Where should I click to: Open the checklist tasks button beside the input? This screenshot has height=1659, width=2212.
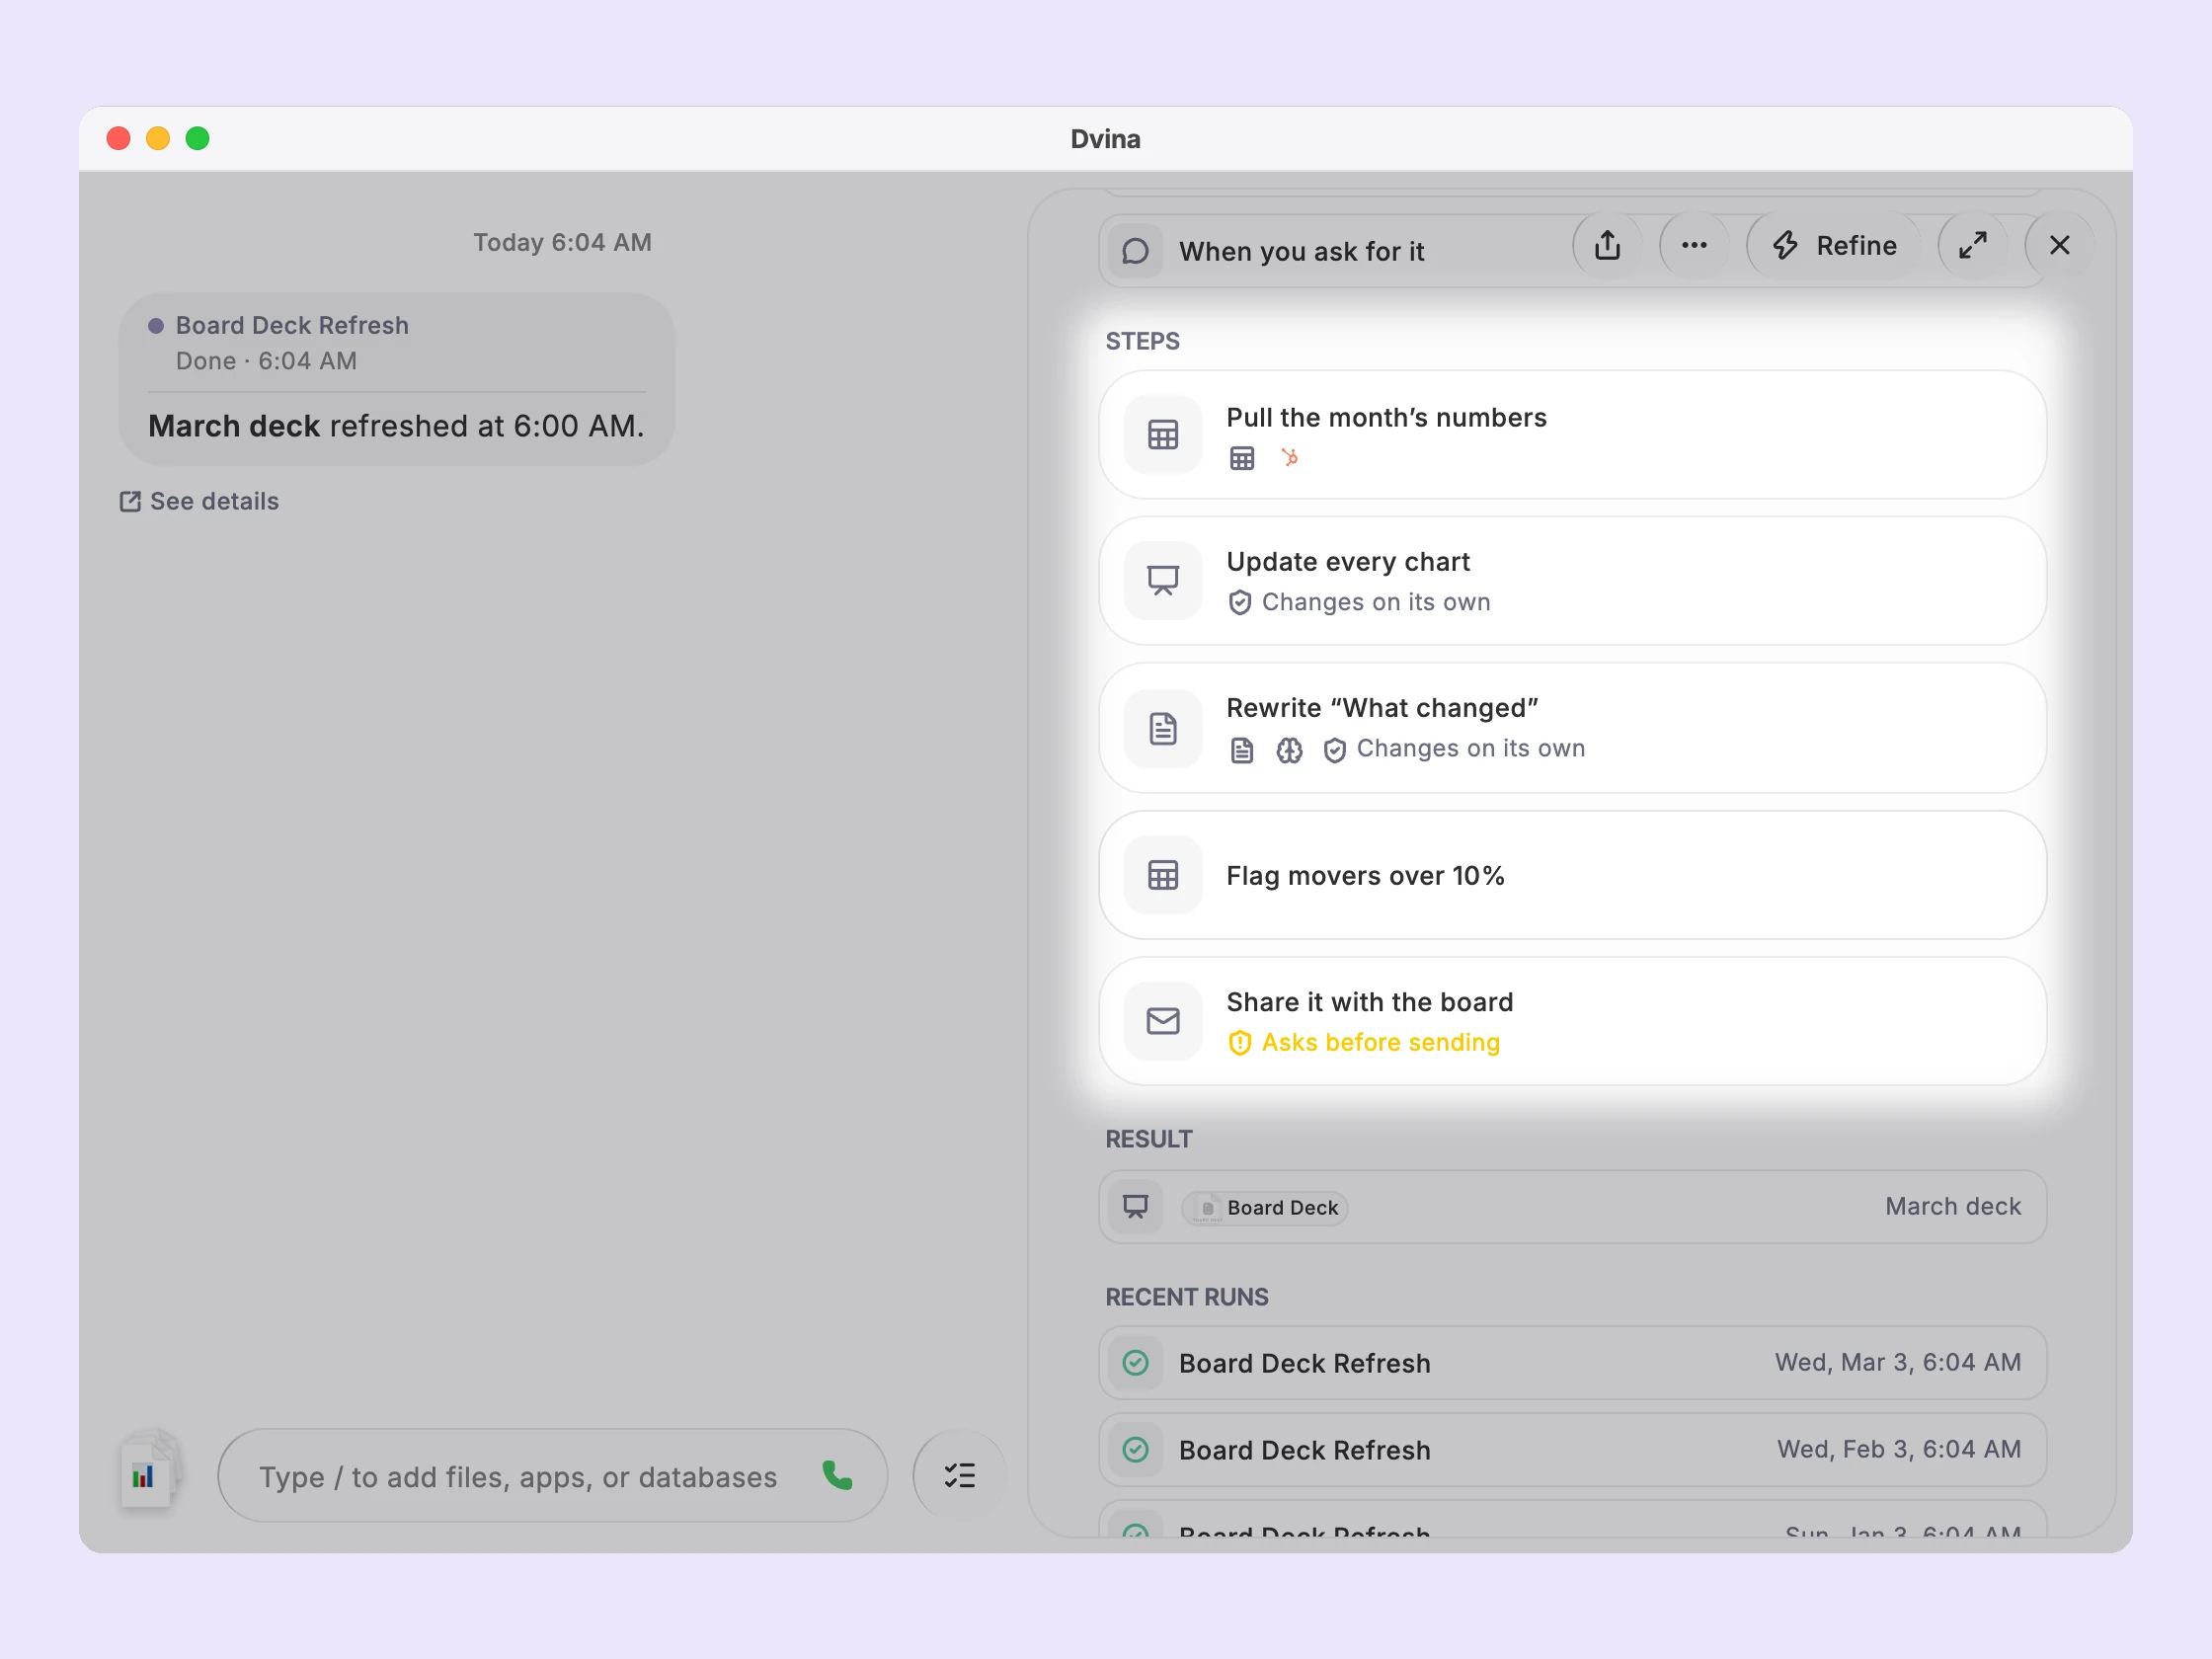click(x=959, y=1476)
